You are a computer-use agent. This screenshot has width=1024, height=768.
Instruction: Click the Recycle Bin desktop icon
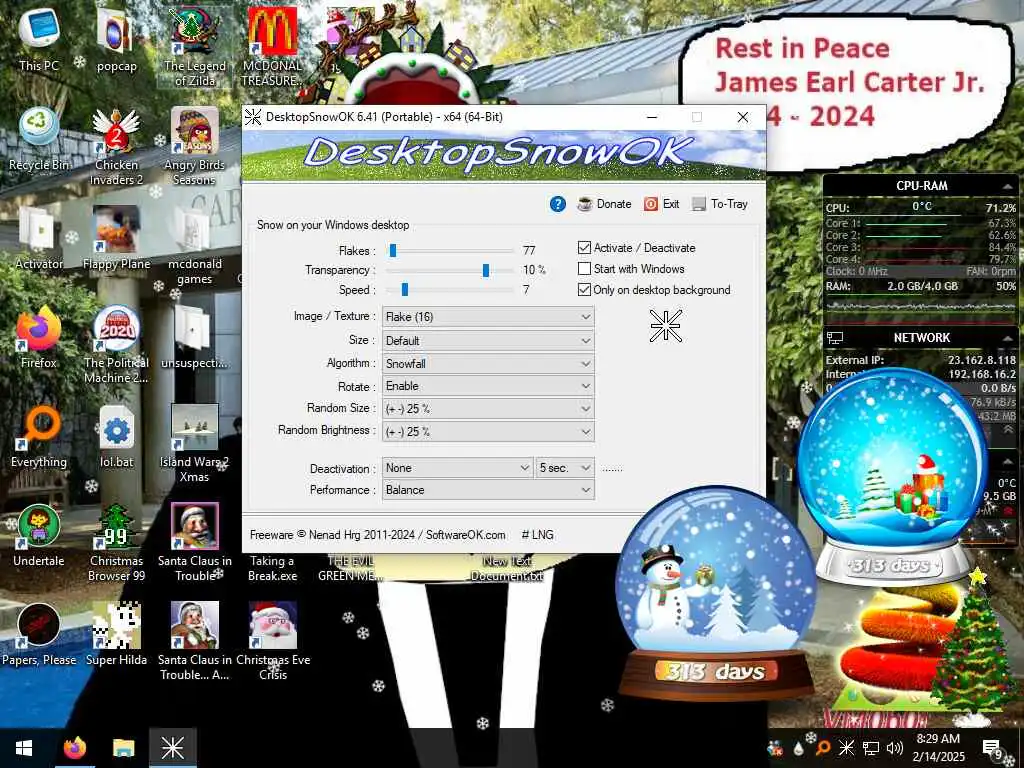39,140
